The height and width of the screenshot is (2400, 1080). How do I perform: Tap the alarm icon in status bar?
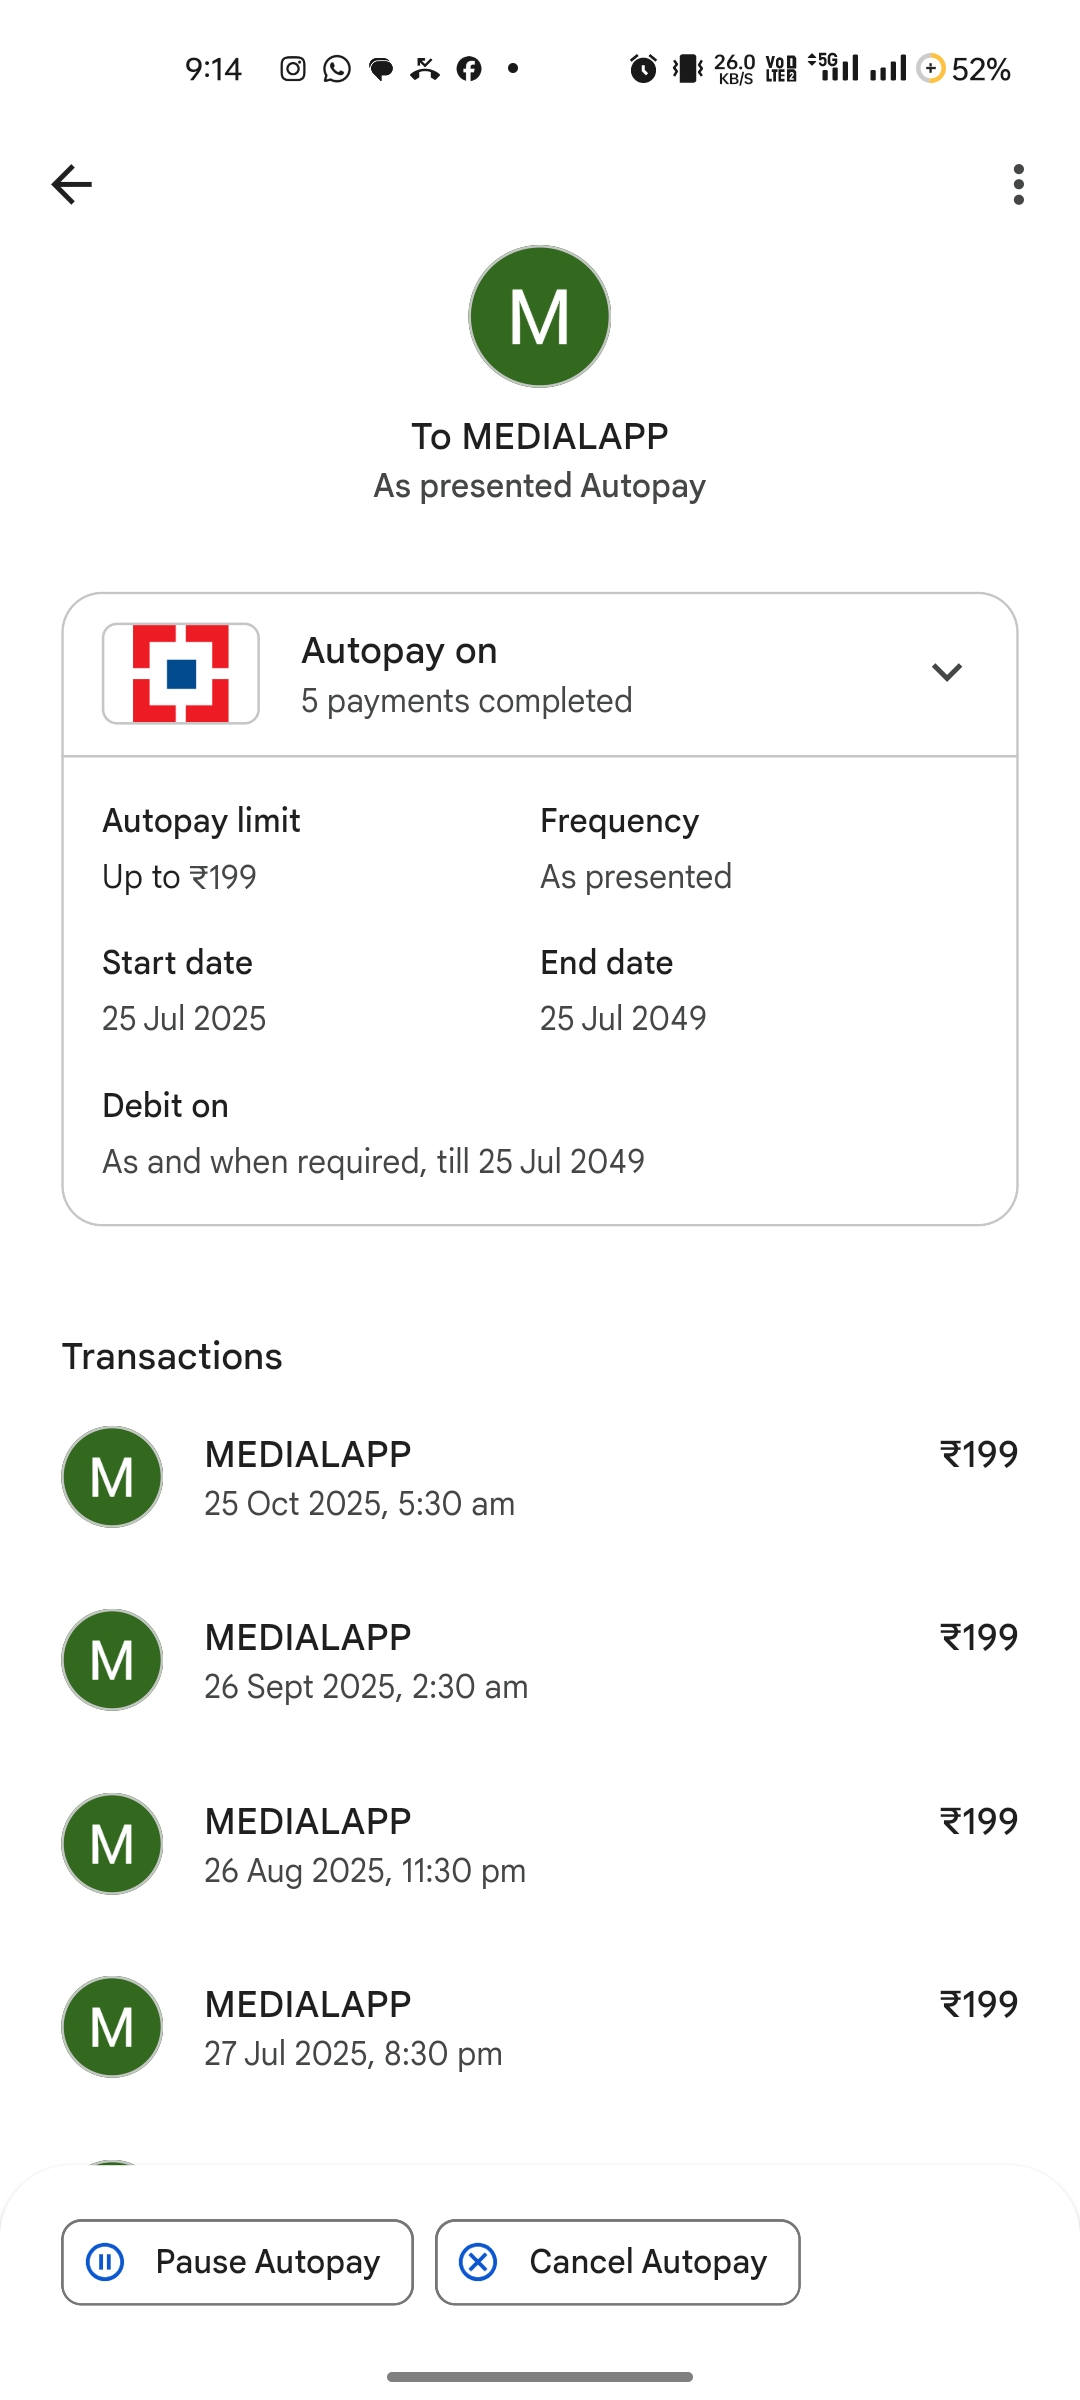click(643, 69)
